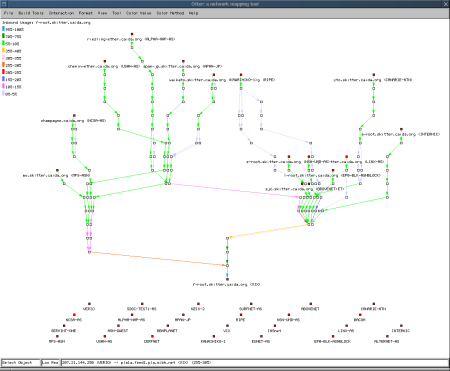Viewport: 450px width, 371px height.
Task: Click the orange legend swatch
Action: [x=4, y=65]
